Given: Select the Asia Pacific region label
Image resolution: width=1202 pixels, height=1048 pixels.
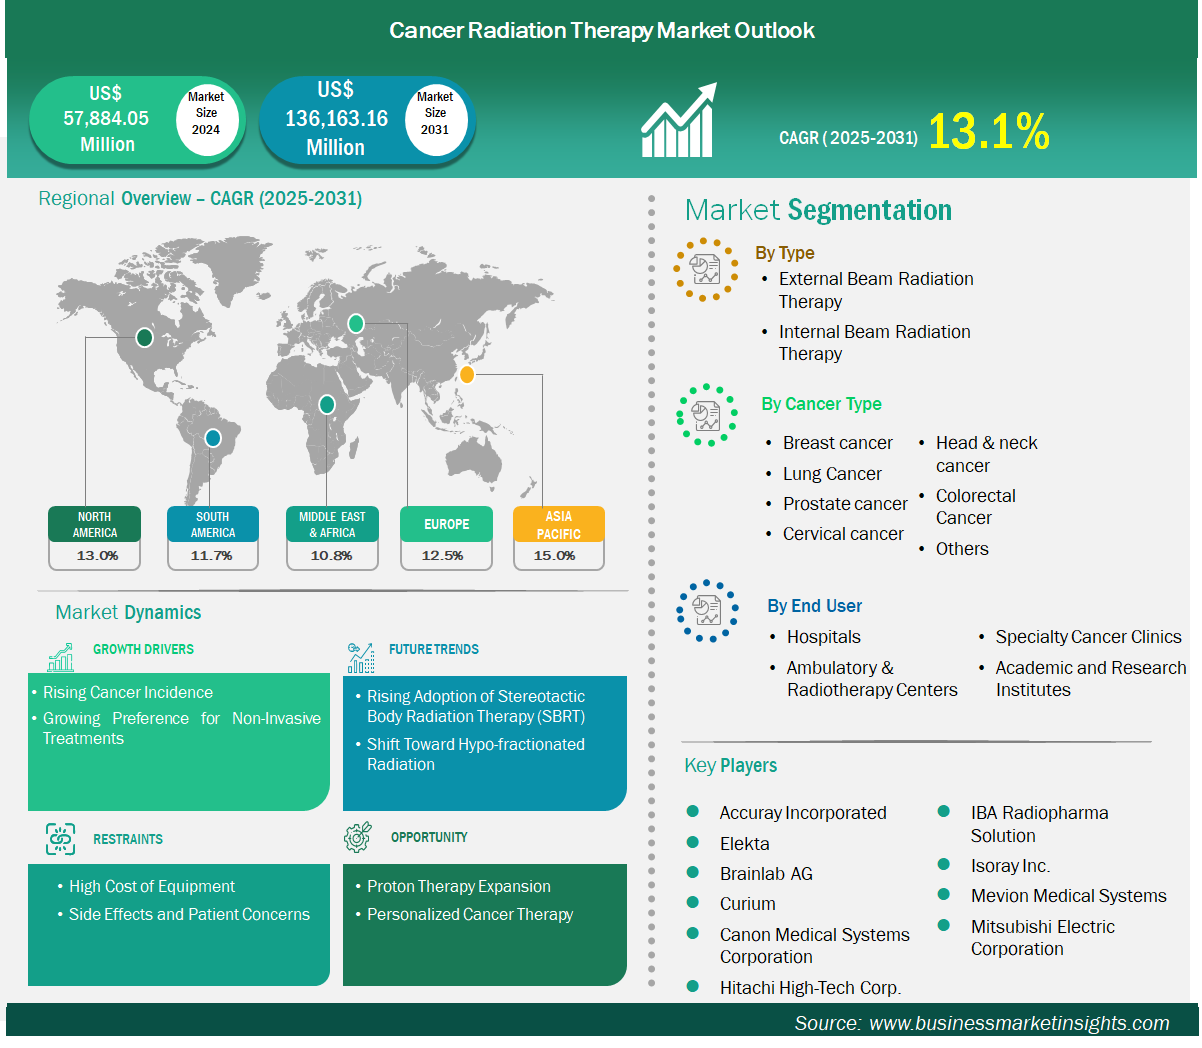Looking at the screenshot, I should (559, 524).
